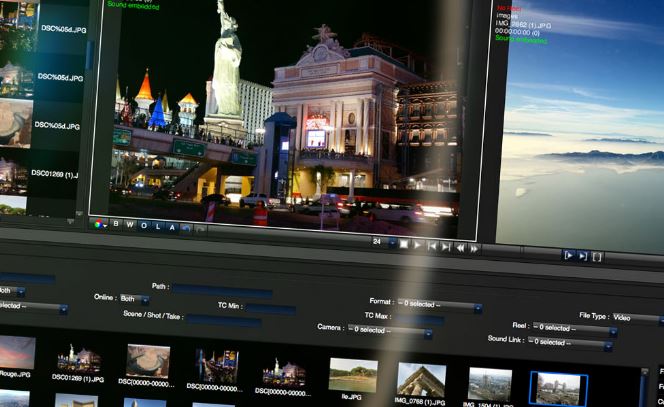This screenshot has height=407, width=664.
Task: Click the thumbnail grid vertical scrollbar
Action: (643, 388)
